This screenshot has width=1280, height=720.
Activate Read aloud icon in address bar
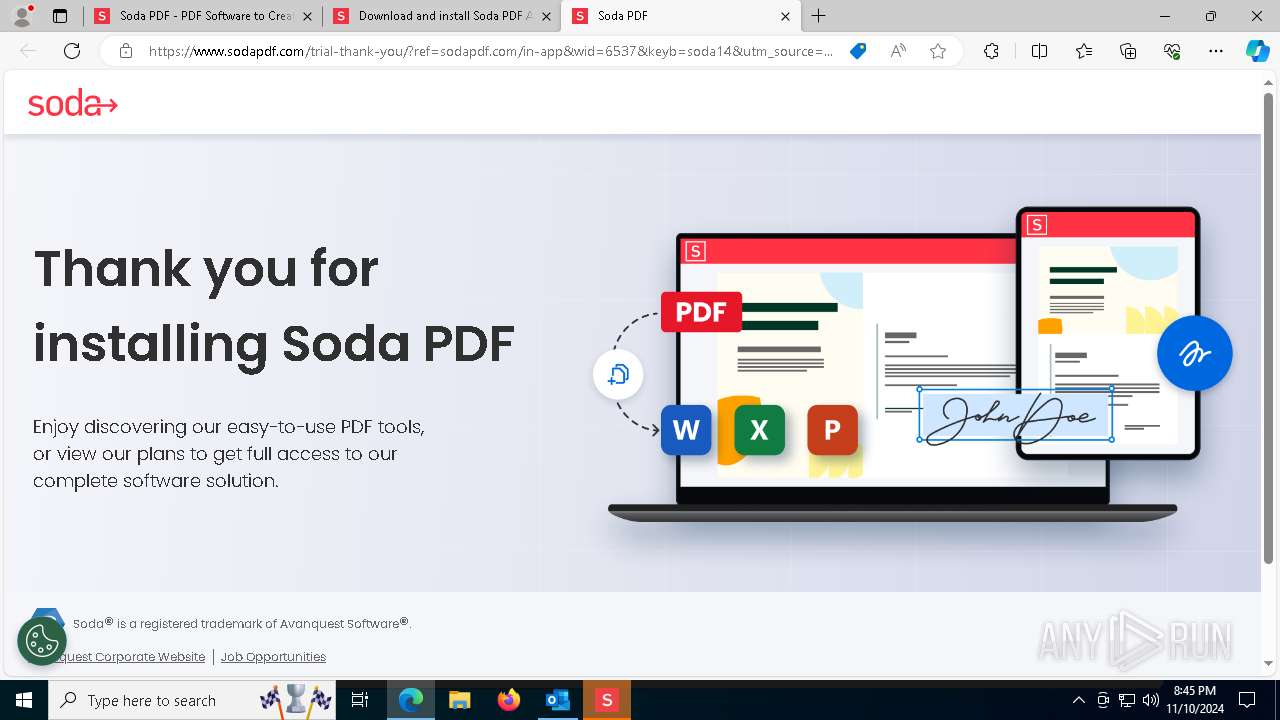pos(898,51)
